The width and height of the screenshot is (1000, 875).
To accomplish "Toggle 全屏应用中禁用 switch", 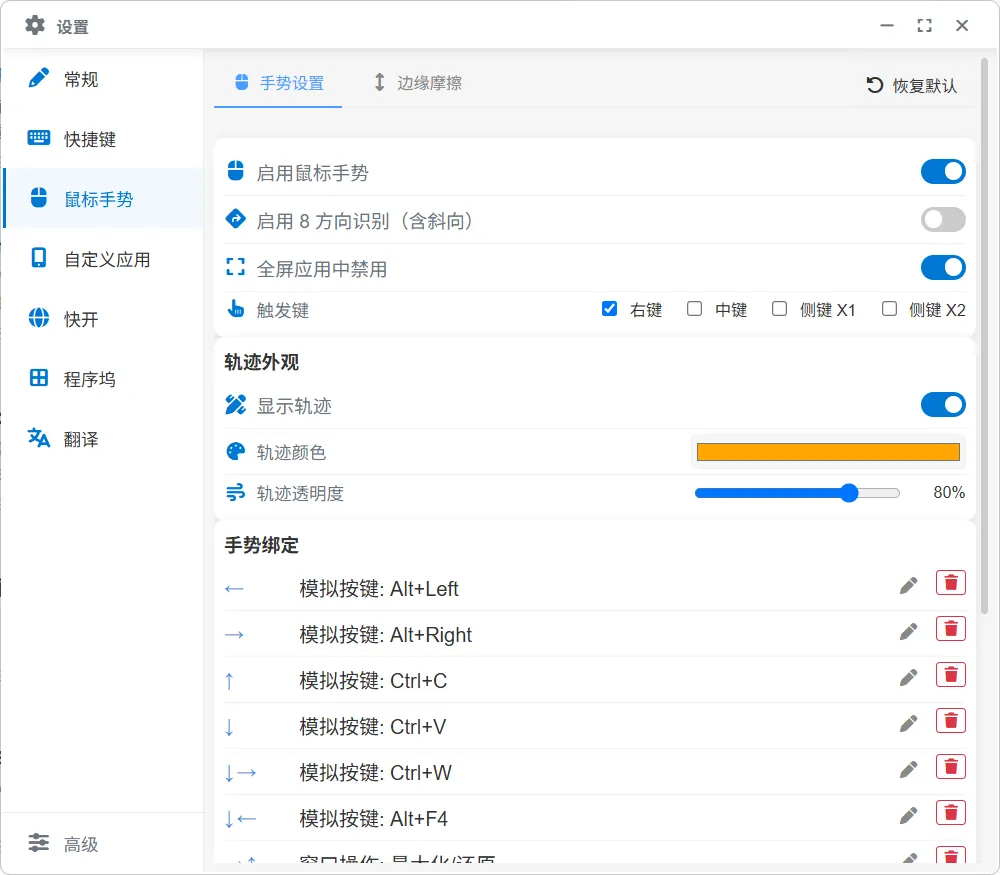I will coord(943,267).
